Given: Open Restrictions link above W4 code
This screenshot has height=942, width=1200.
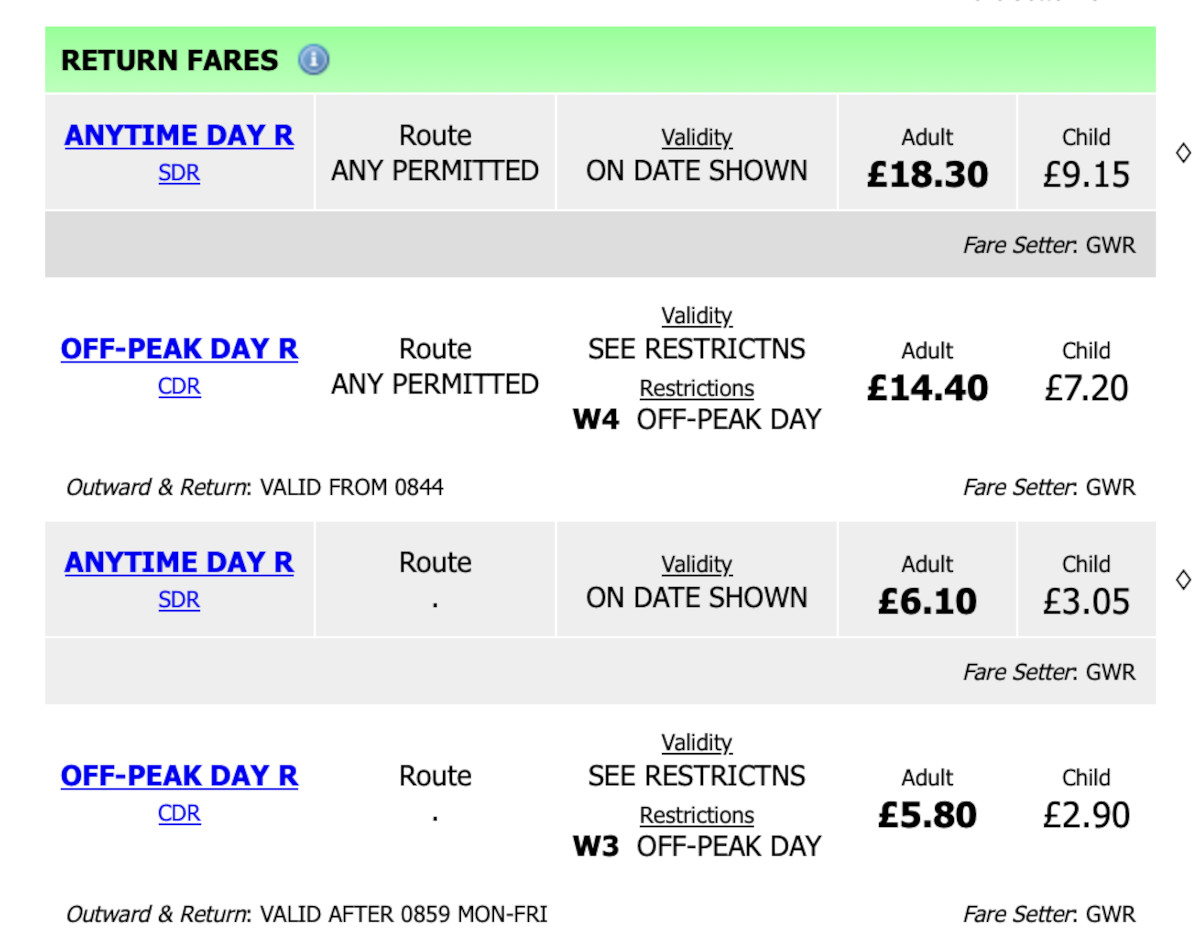Looking at the screenshot, I should [696, 388].
